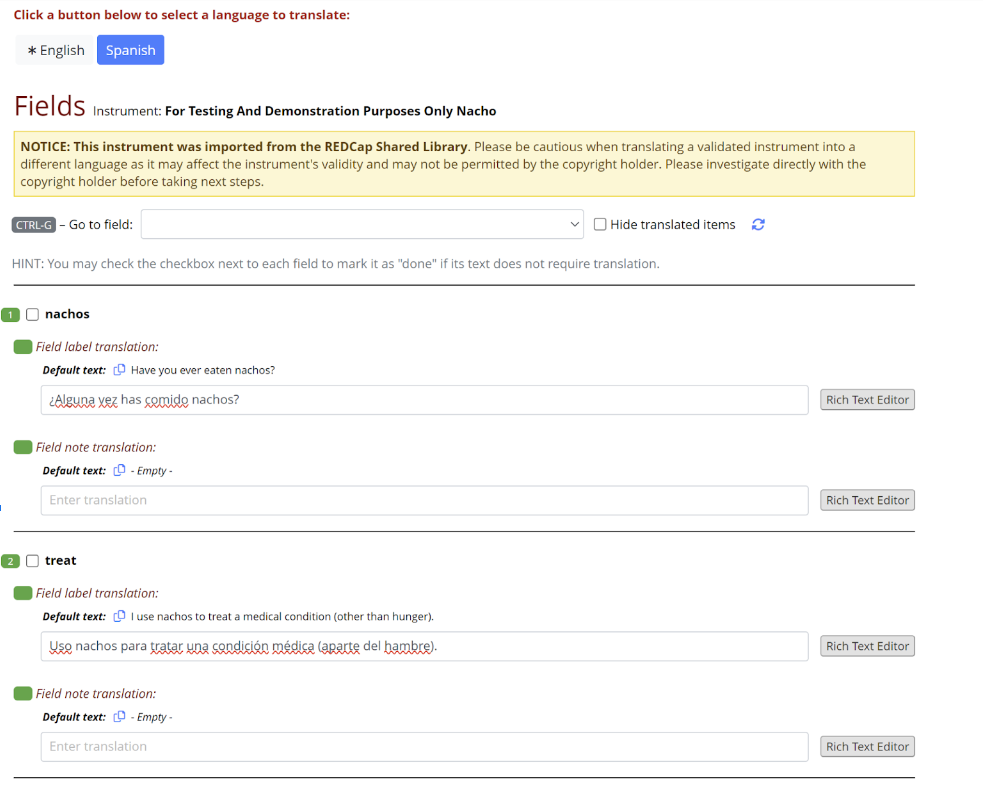Copy default text icon for treat field note
This screenshot has height=791, width=983.
[119, 717]
